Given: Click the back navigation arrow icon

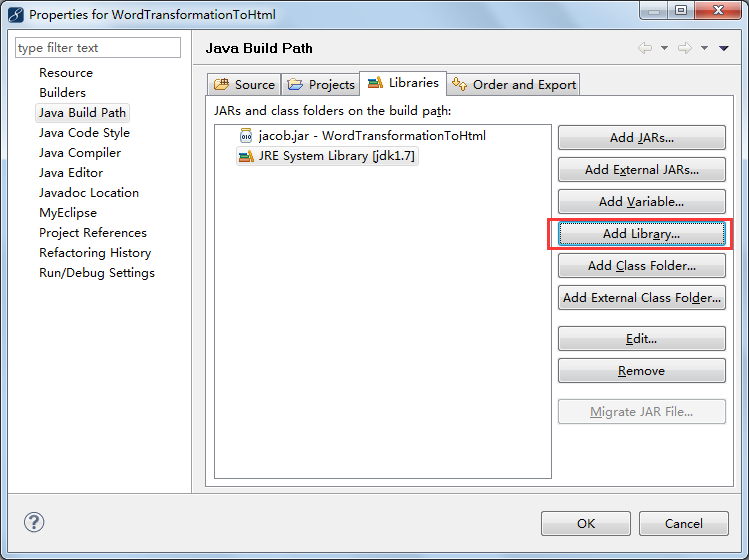Looking at the screenshot, I should (645, 48).
